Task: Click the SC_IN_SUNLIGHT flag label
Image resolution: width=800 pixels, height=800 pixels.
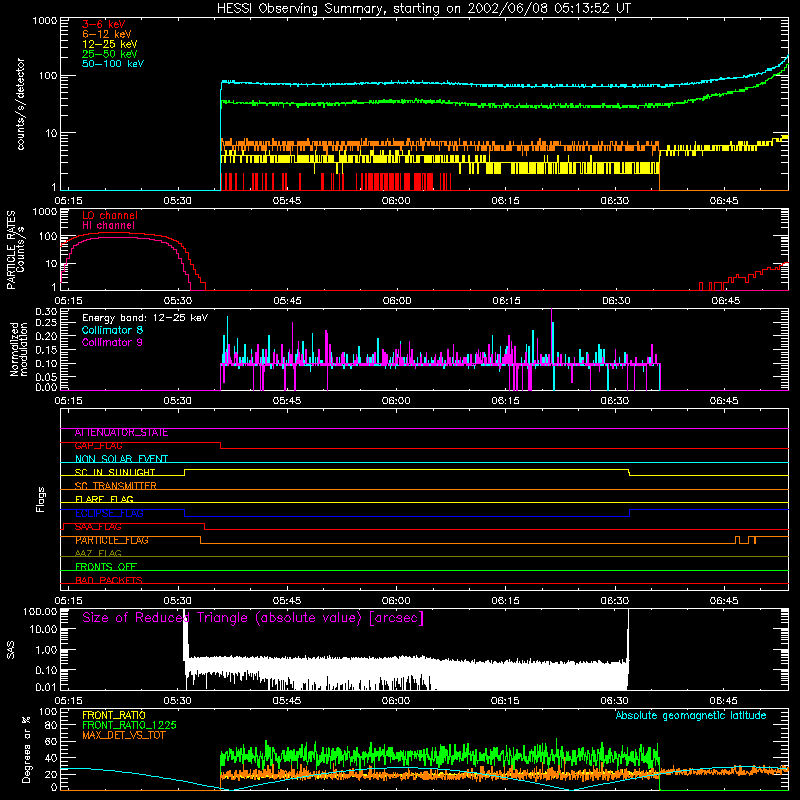Action: pos(115,472)
